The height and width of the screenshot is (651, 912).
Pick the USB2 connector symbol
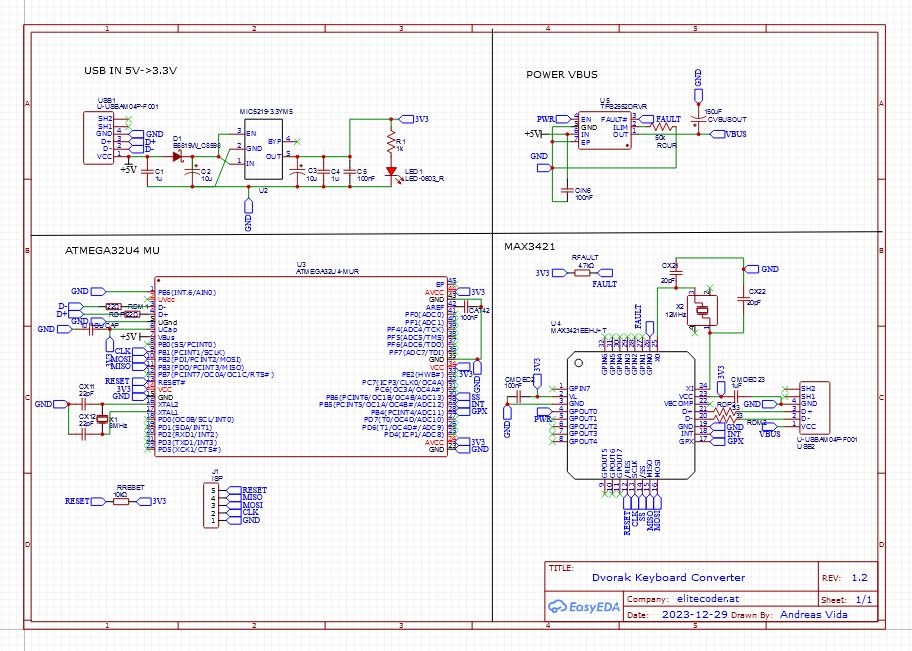pyautogui.click(x=814, y=407)
